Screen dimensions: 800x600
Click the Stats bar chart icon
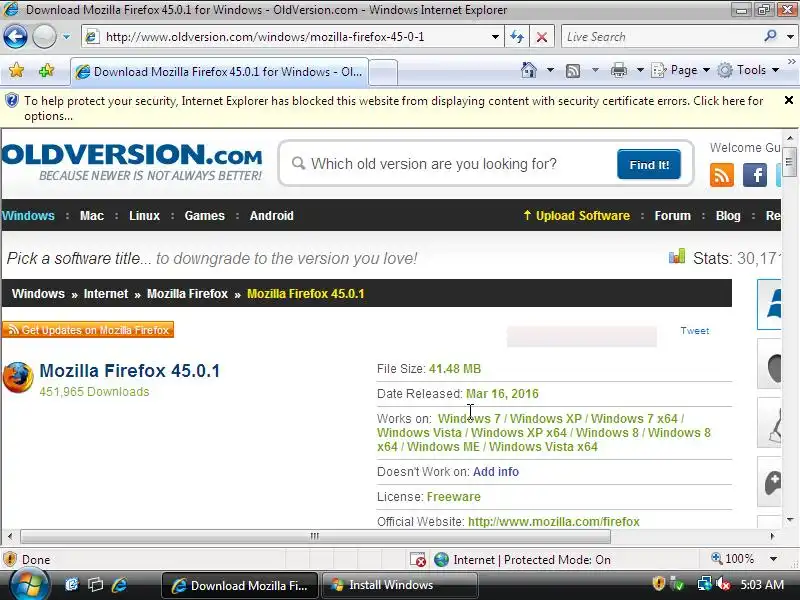click(677, 256)
